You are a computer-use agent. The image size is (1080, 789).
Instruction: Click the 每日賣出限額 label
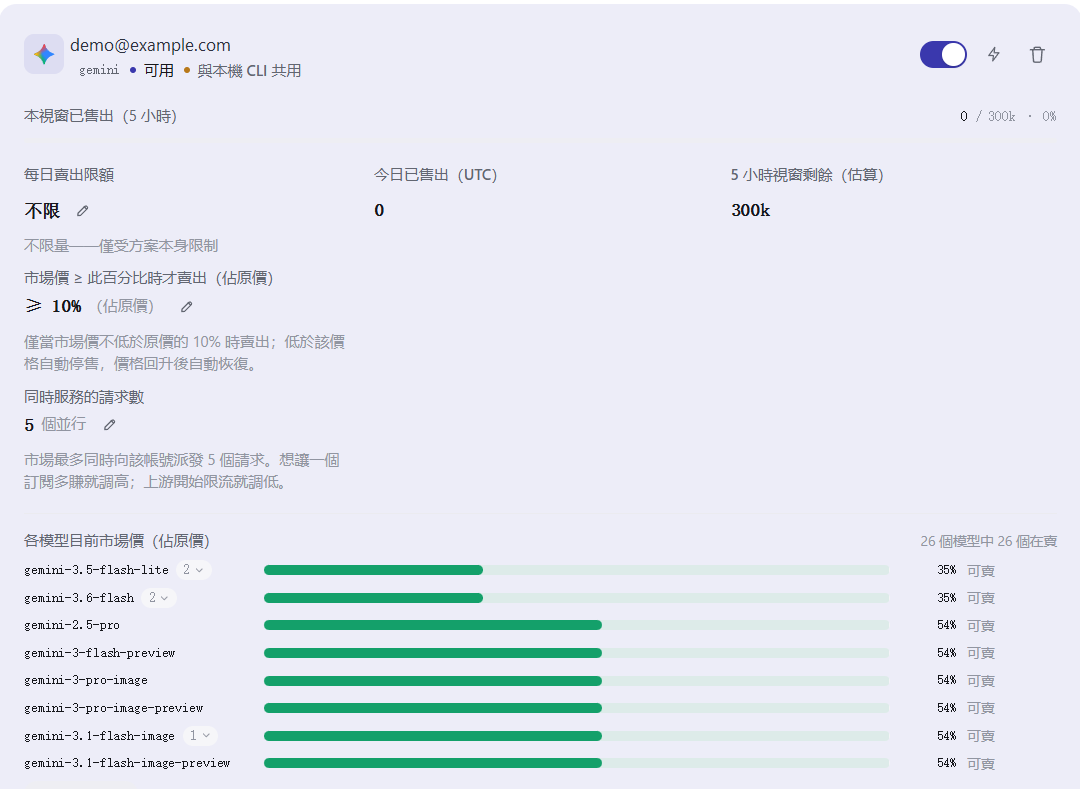pos(69,175)
